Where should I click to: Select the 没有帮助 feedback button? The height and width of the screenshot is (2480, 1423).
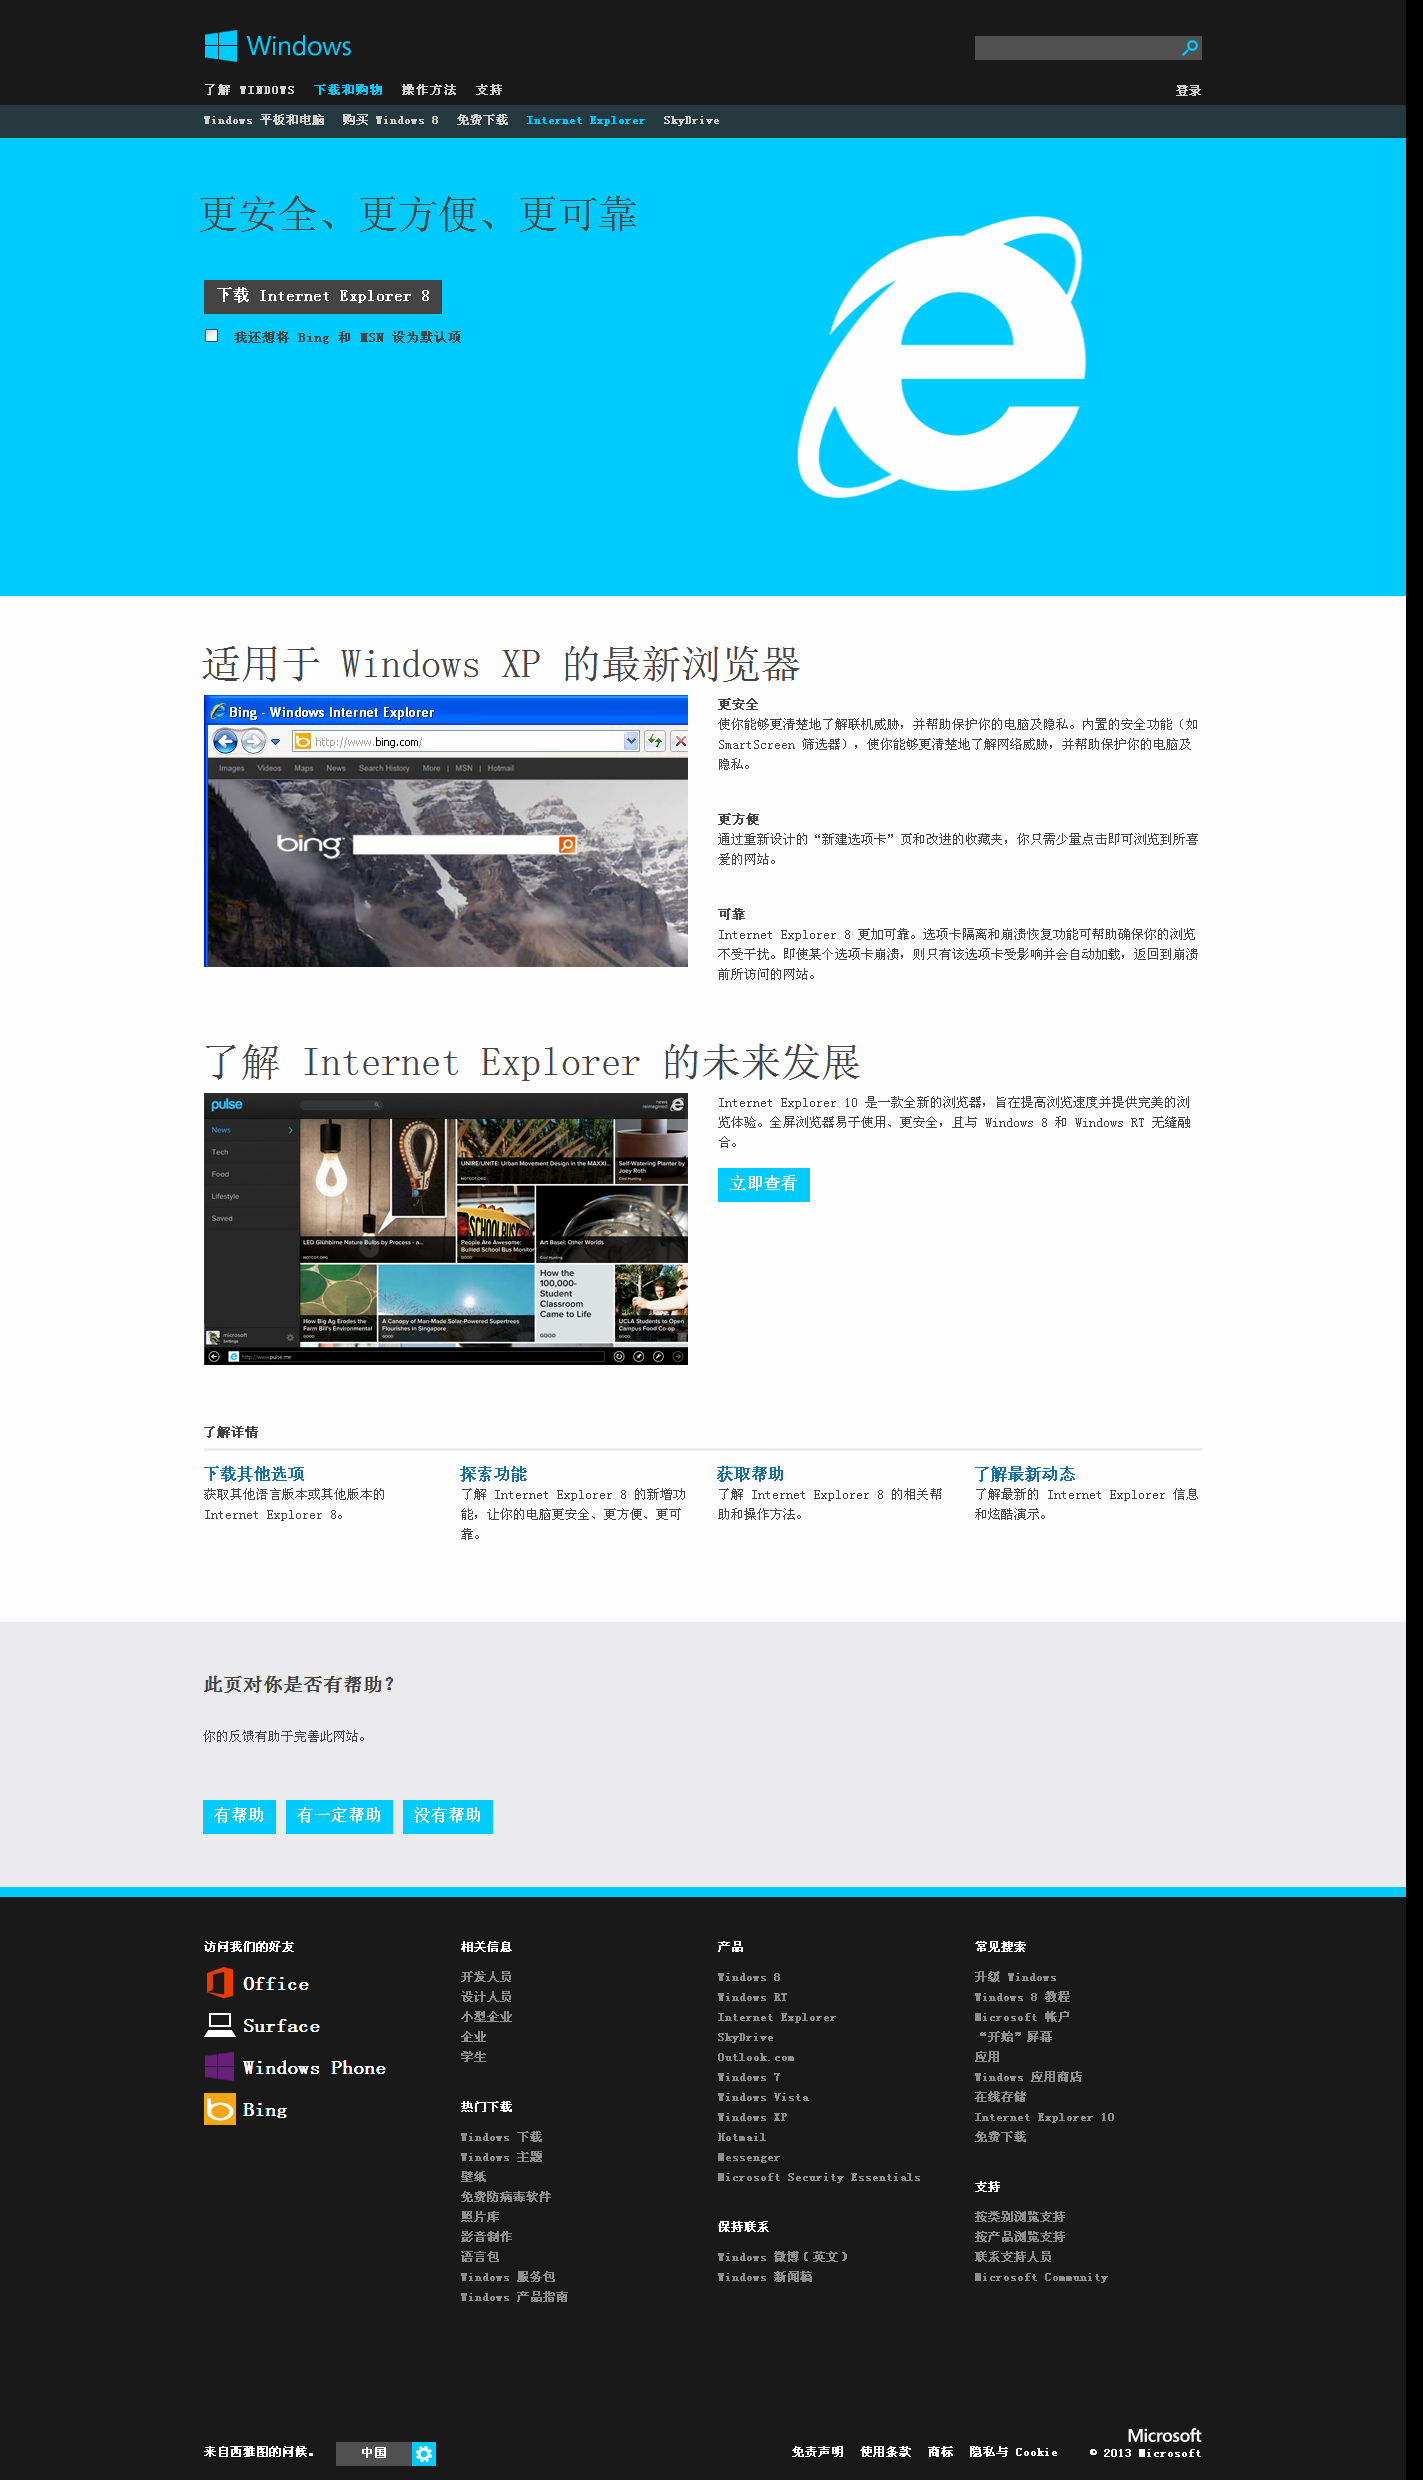click(447, 1816)
